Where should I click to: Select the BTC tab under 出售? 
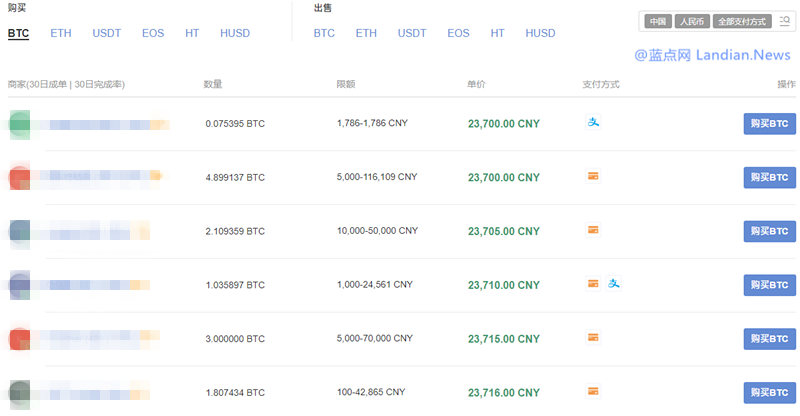324,33
